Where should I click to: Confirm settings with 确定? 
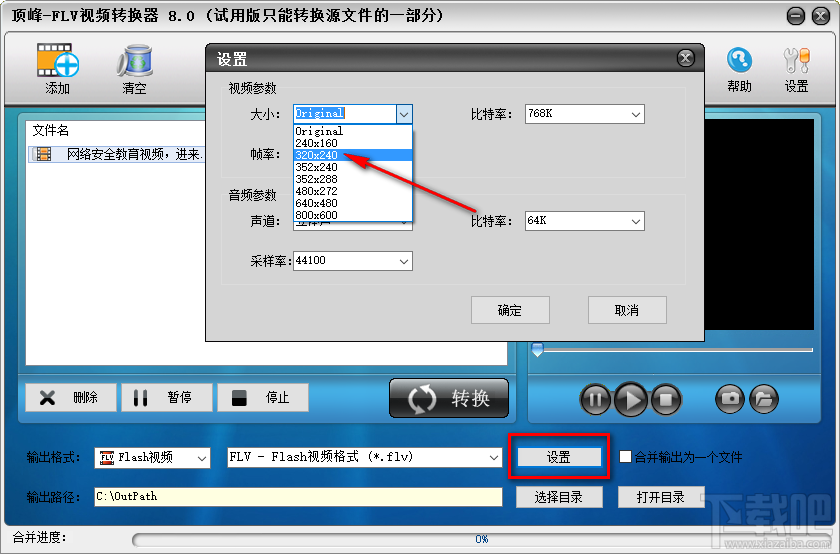pos(510,310)
